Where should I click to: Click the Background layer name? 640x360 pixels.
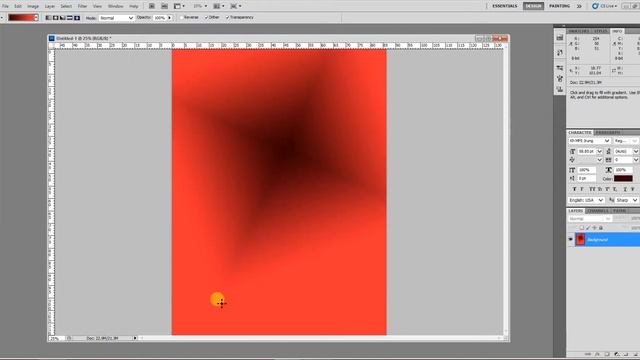tap(598, 240)
